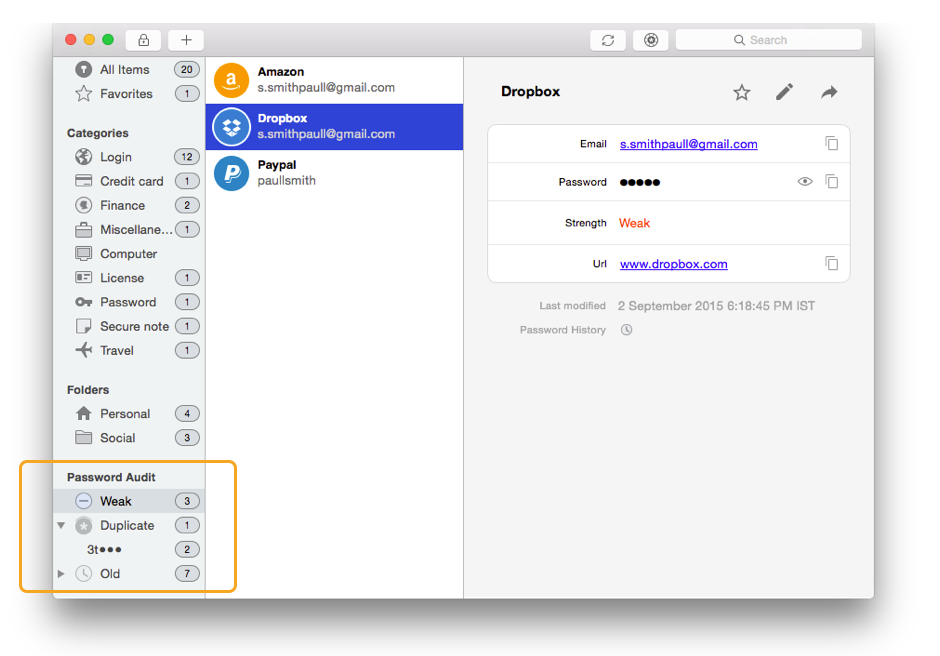The width and height of the screenshot is (940, 656).
Task: Mark Dropbox as favorite with star icon
Action: tap(742, 92)
